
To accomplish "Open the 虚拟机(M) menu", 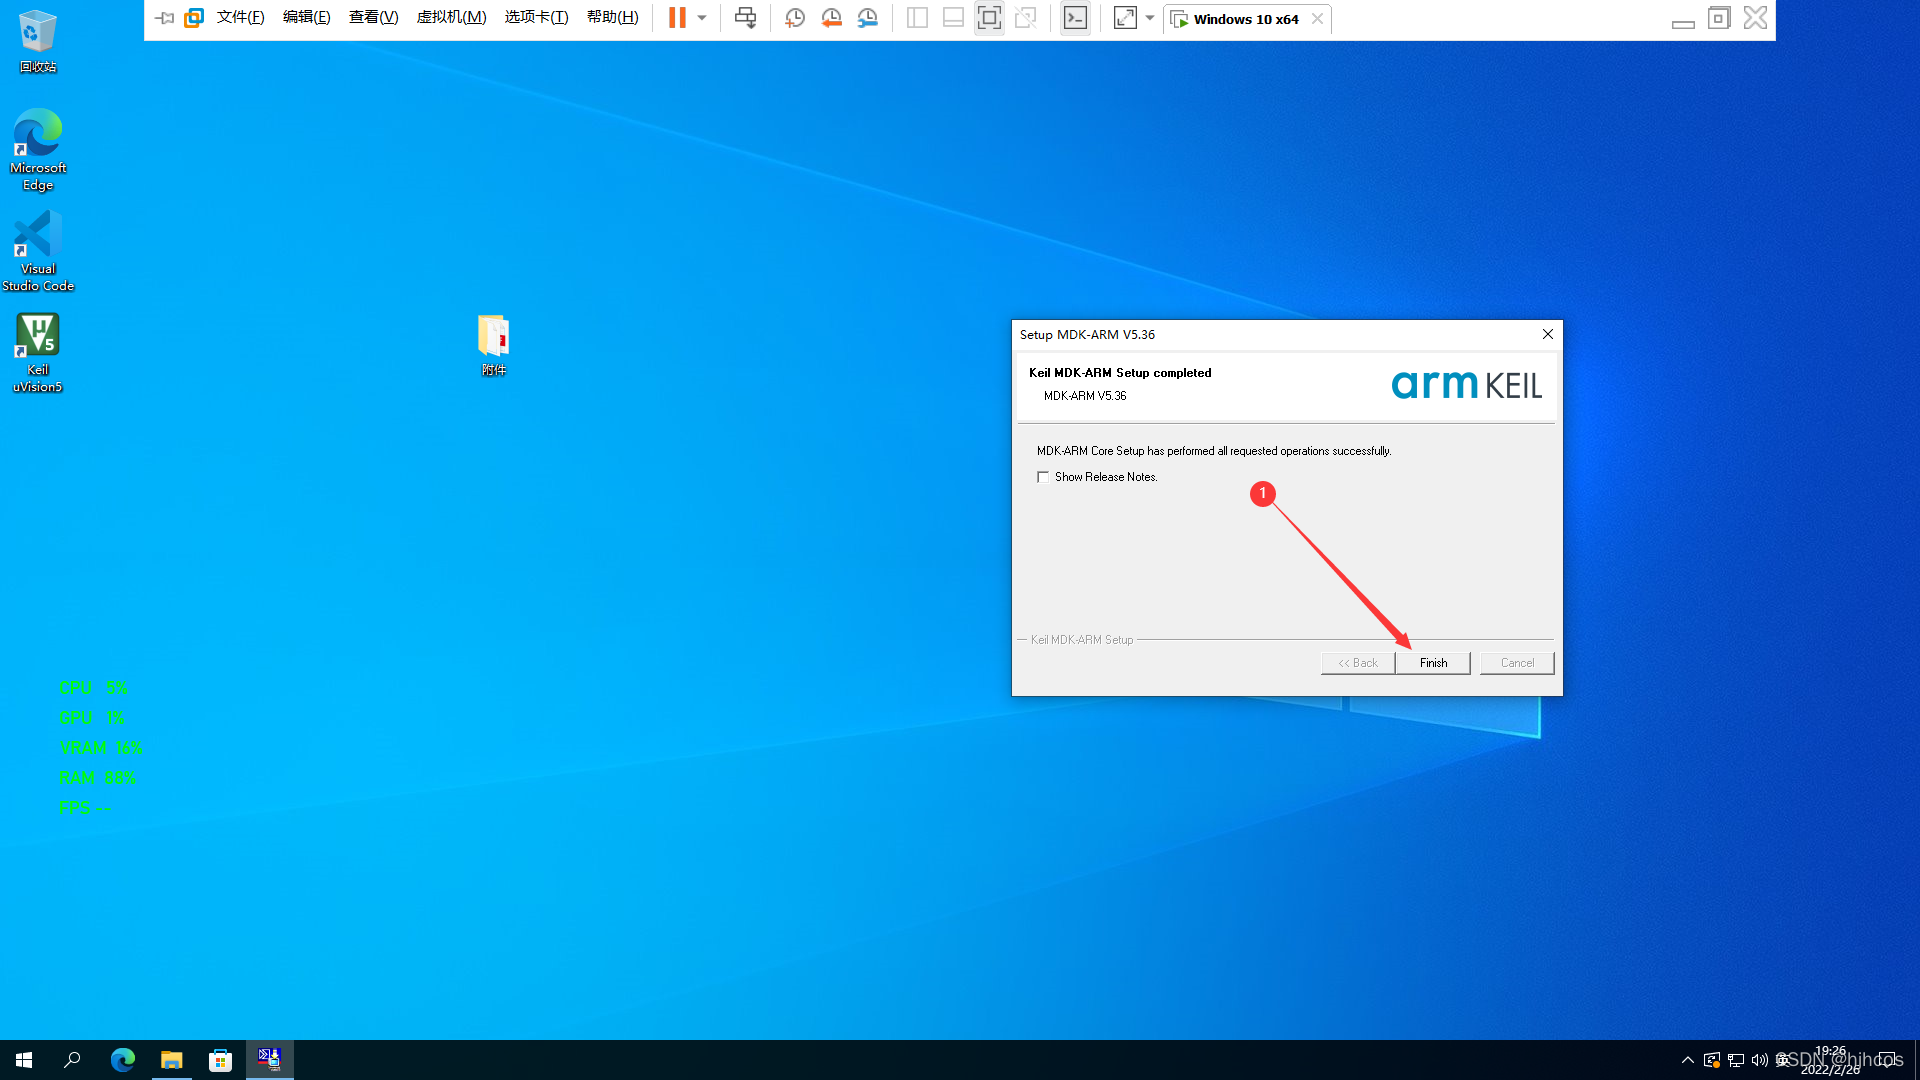I will pos(451,18).
